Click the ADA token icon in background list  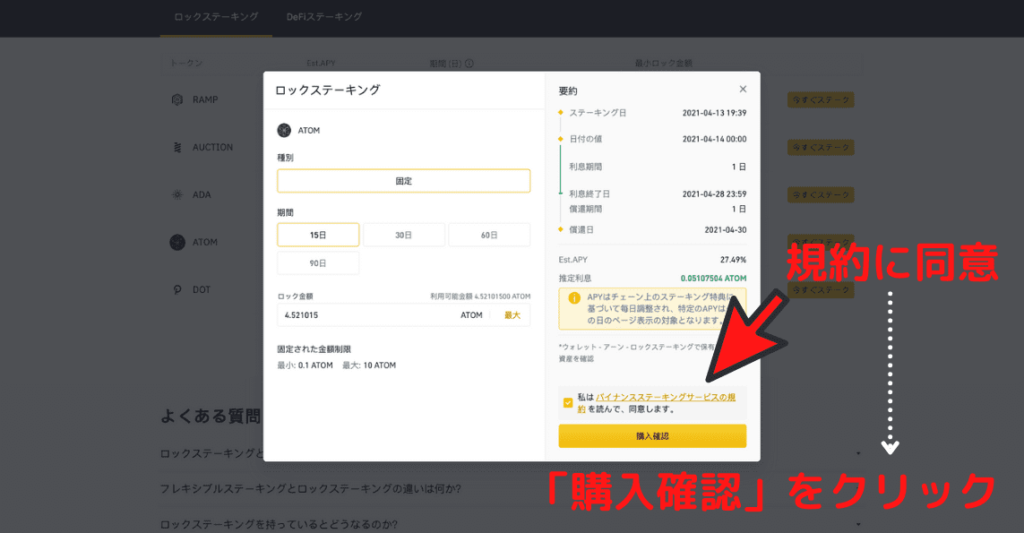[x=177, y=195]
